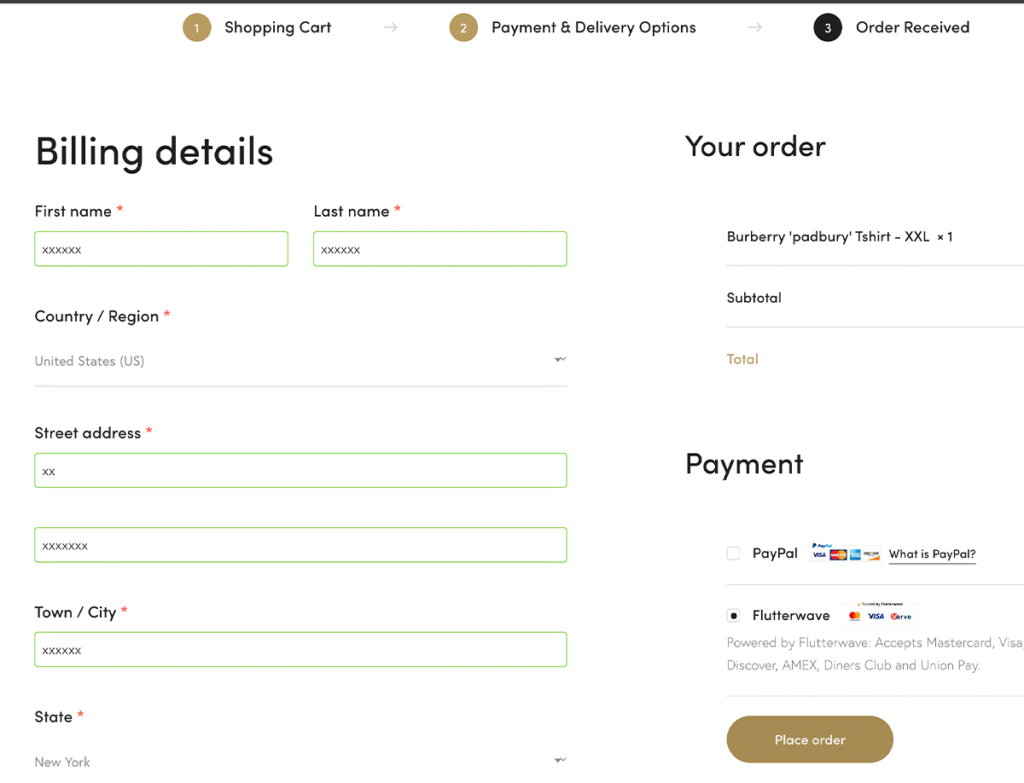This screenshot has height=783, width=1024.
Task: Click the arrow before Order Received step
Action: [x=755, y=27]
